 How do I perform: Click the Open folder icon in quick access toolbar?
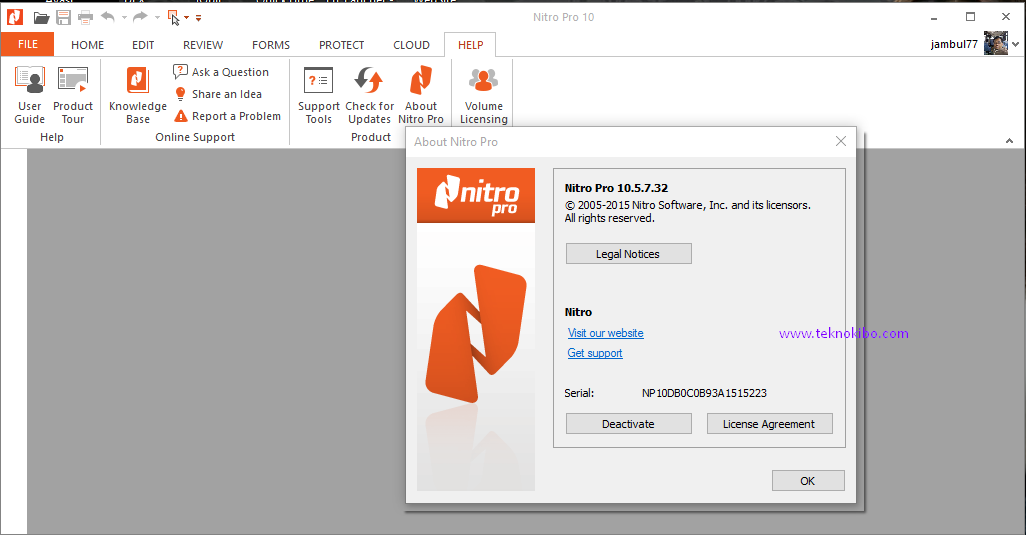[x=41, y=18]
